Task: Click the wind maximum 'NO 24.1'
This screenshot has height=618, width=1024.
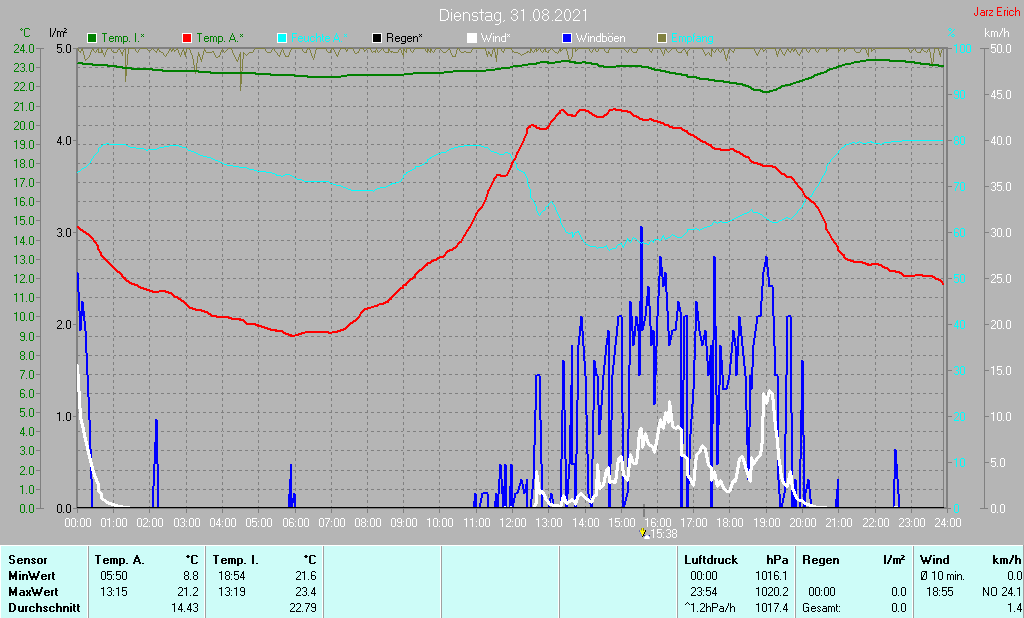Action: (1002, 592)
